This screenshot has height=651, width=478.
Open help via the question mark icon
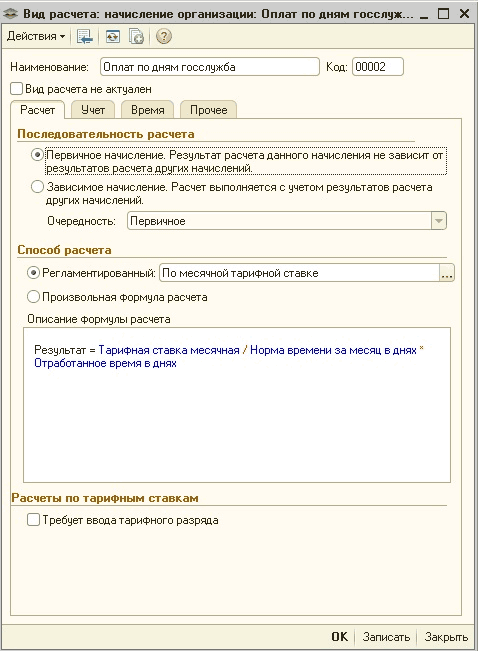pyautogui.click(x=164, y=37)
